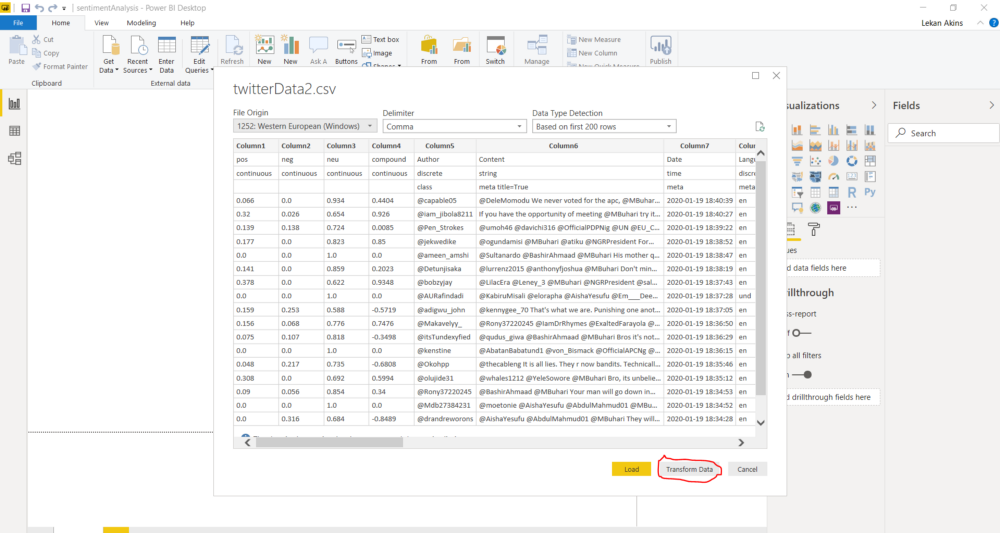Click the Transform Data button
This screenshot has width=1000, height=533.
tap(689, 469)
